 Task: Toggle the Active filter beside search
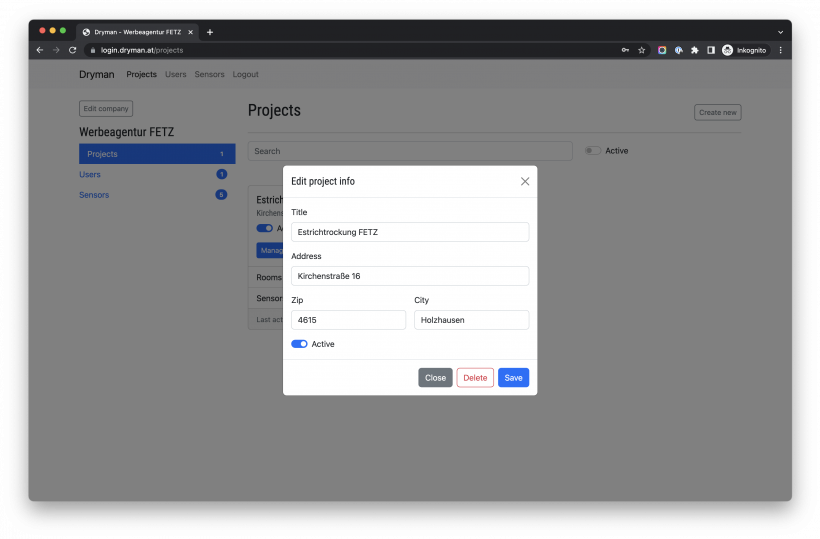point(593,151)
